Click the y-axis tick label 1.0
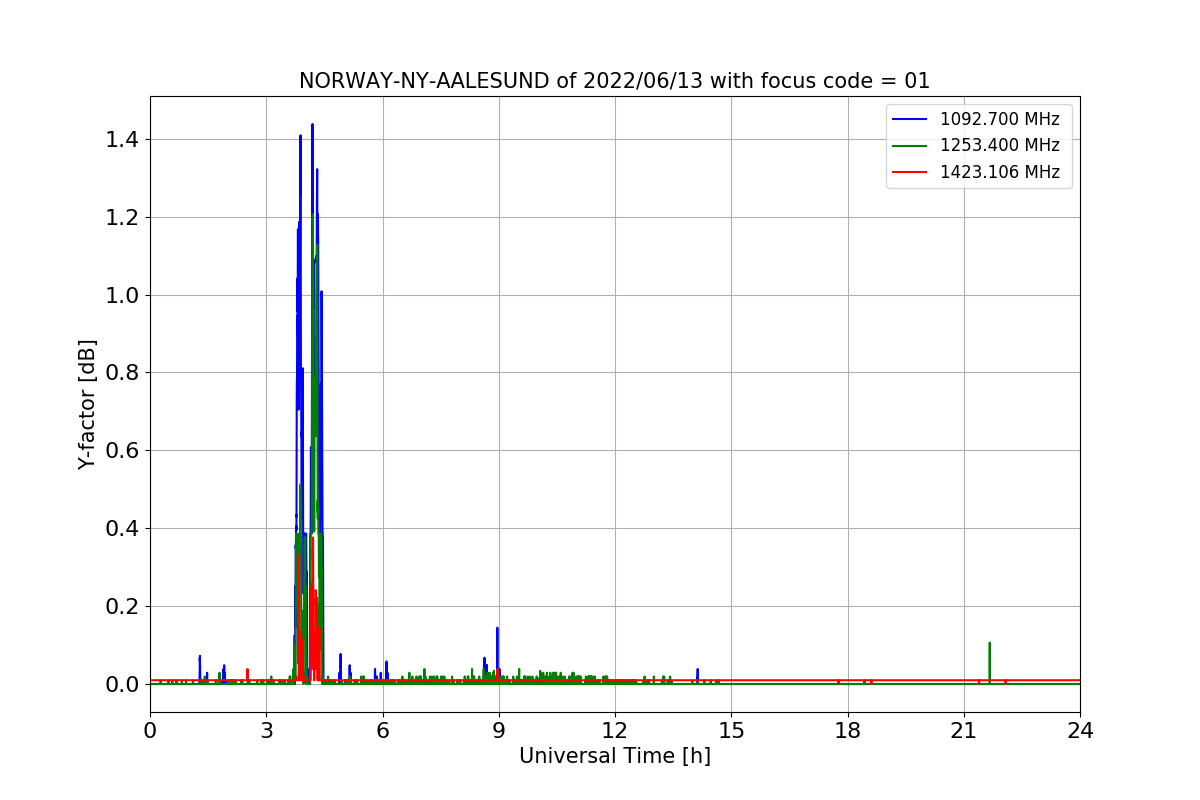Screen dimensions: 1200x800 pyautogui.click(x=121, y=295)
